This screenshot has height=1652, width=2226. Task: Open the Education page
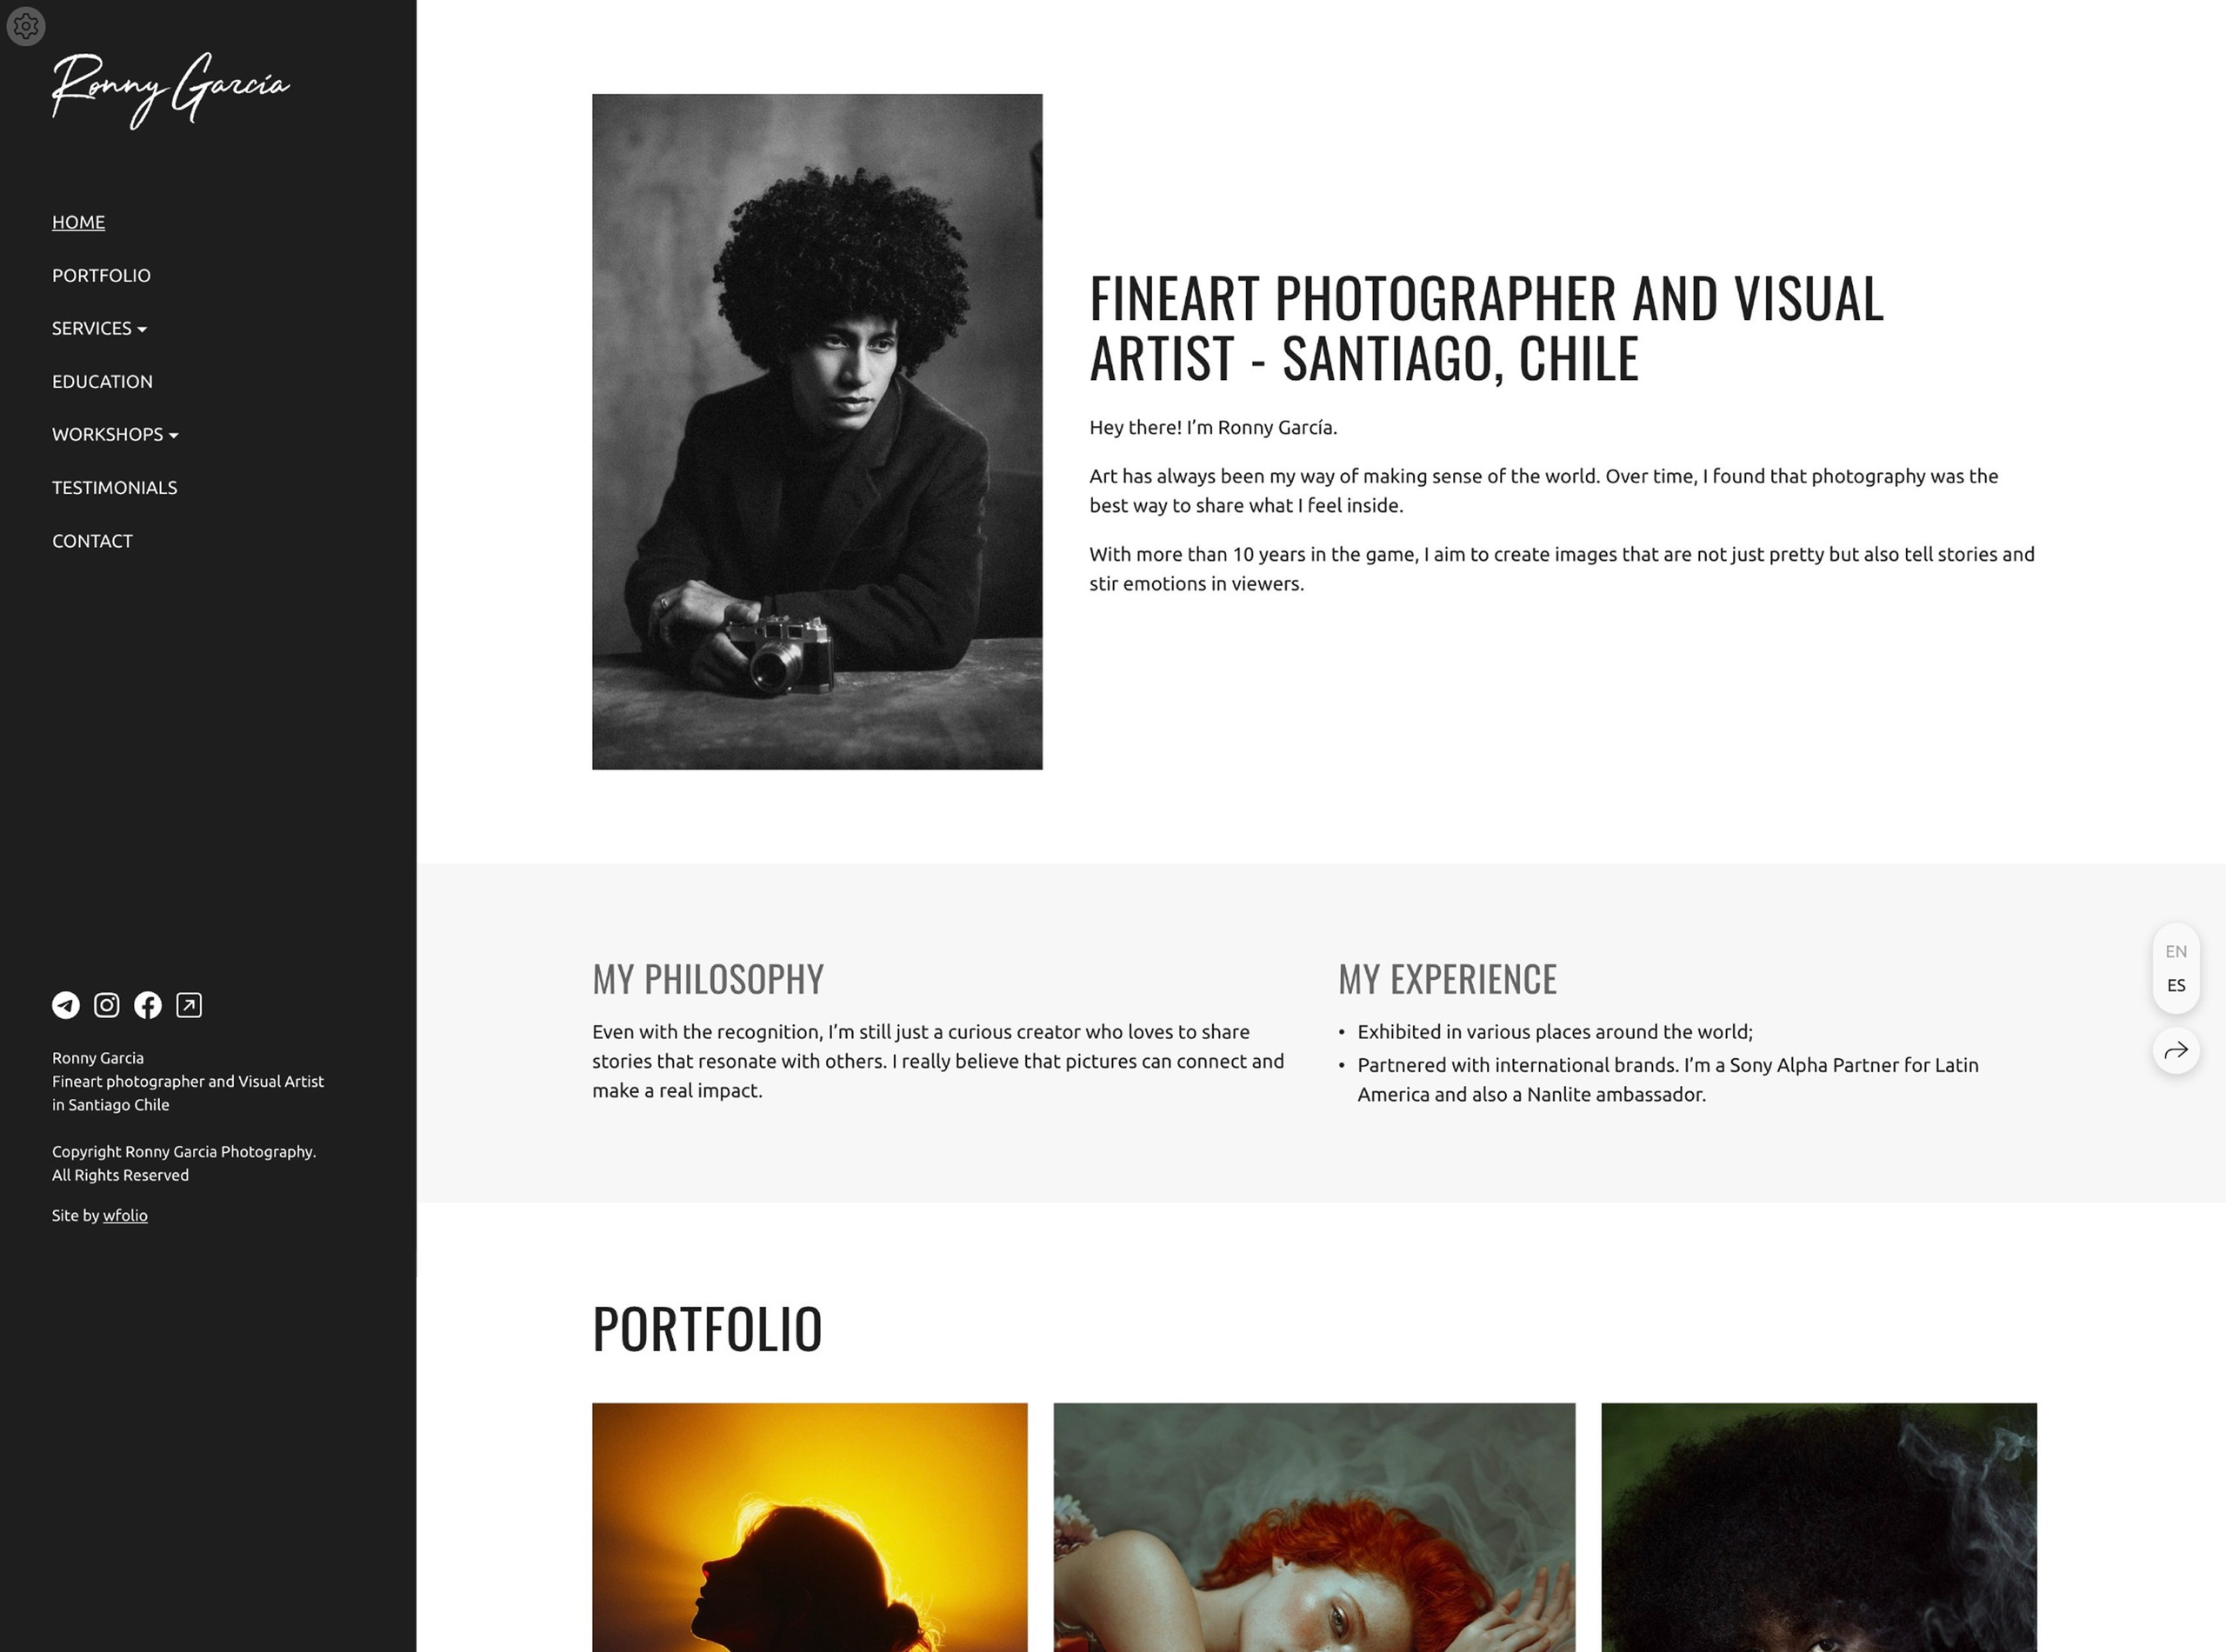[102, 381]
